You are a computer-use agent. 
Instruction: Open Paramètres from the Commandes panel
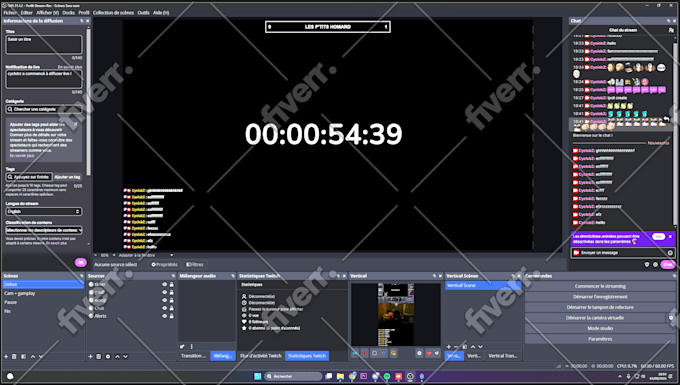600,339
